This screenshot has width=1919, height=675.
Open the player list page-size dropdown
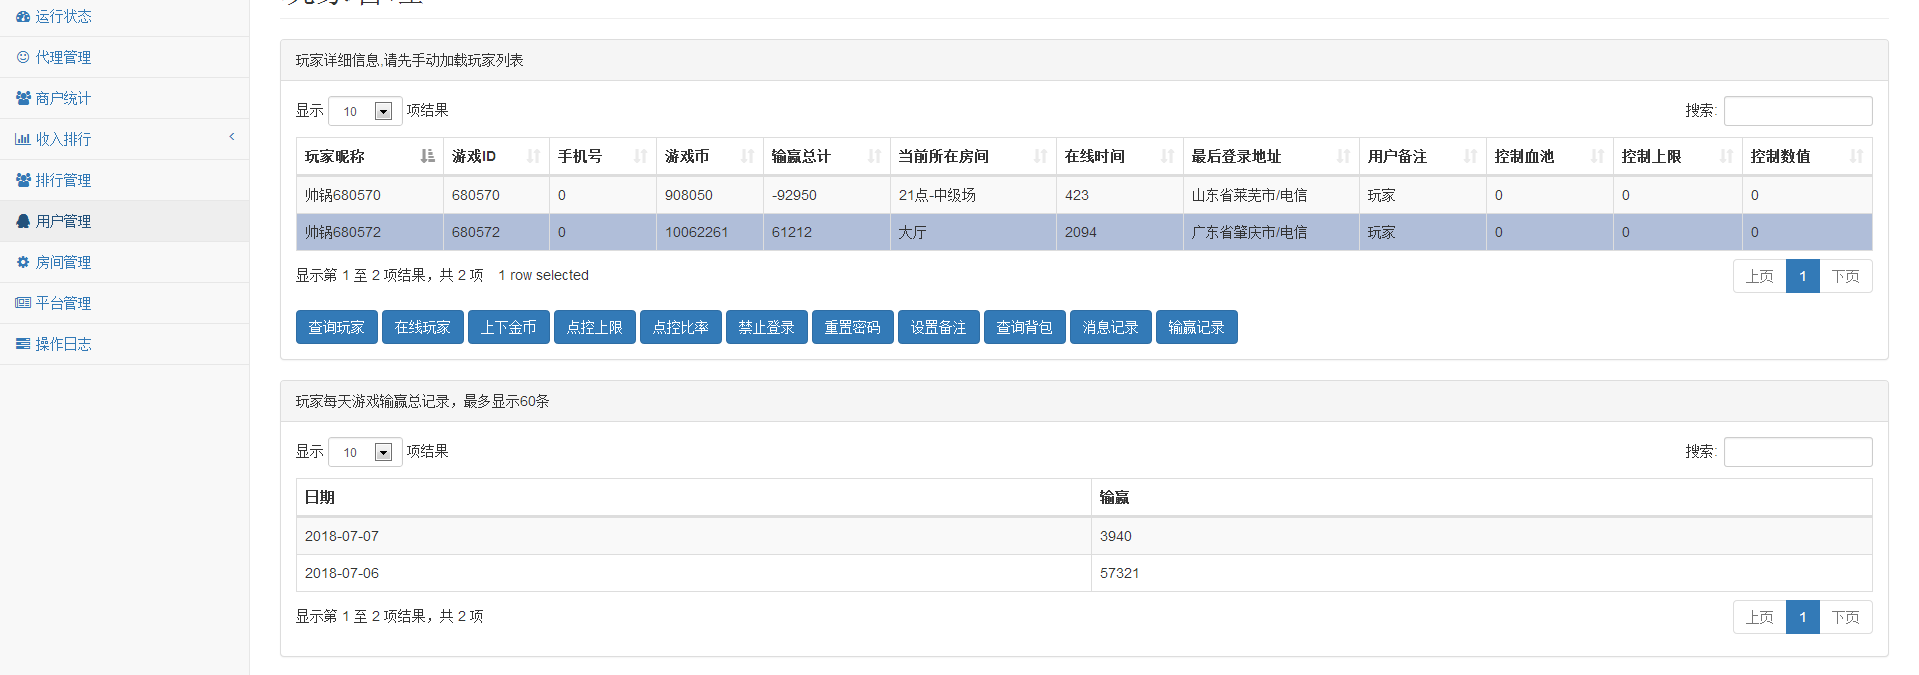click(365, 111)
